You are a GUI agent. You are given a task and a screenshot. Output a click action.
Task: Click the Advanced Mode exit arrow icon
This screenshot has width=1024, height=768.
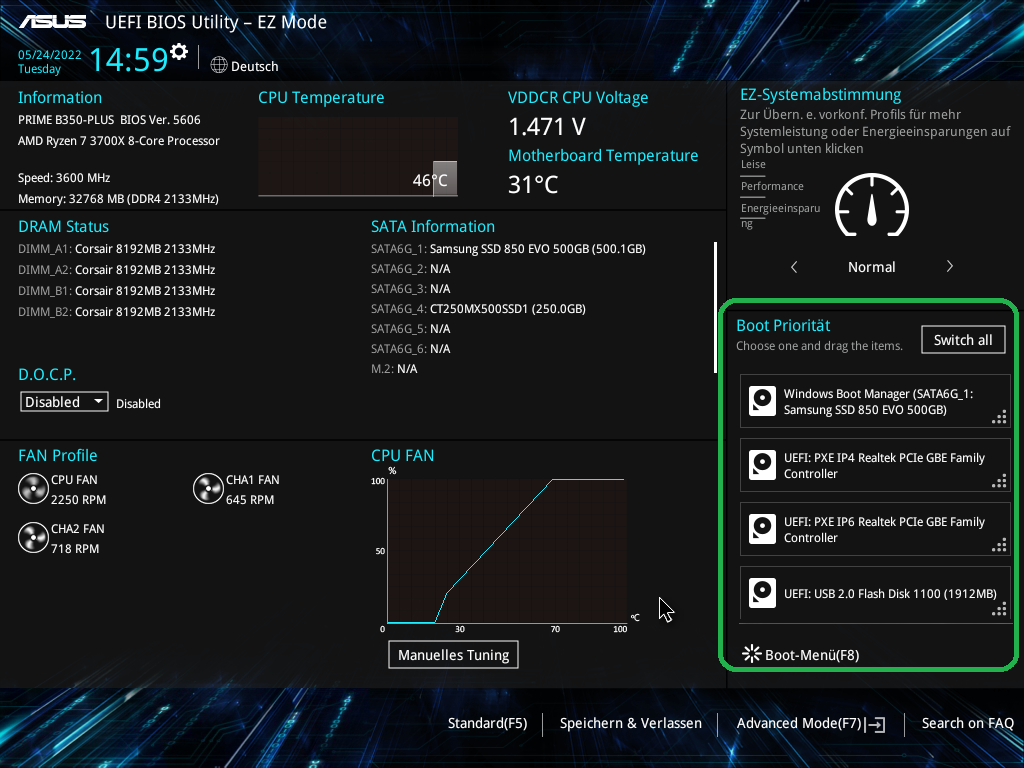click(875, 724)
